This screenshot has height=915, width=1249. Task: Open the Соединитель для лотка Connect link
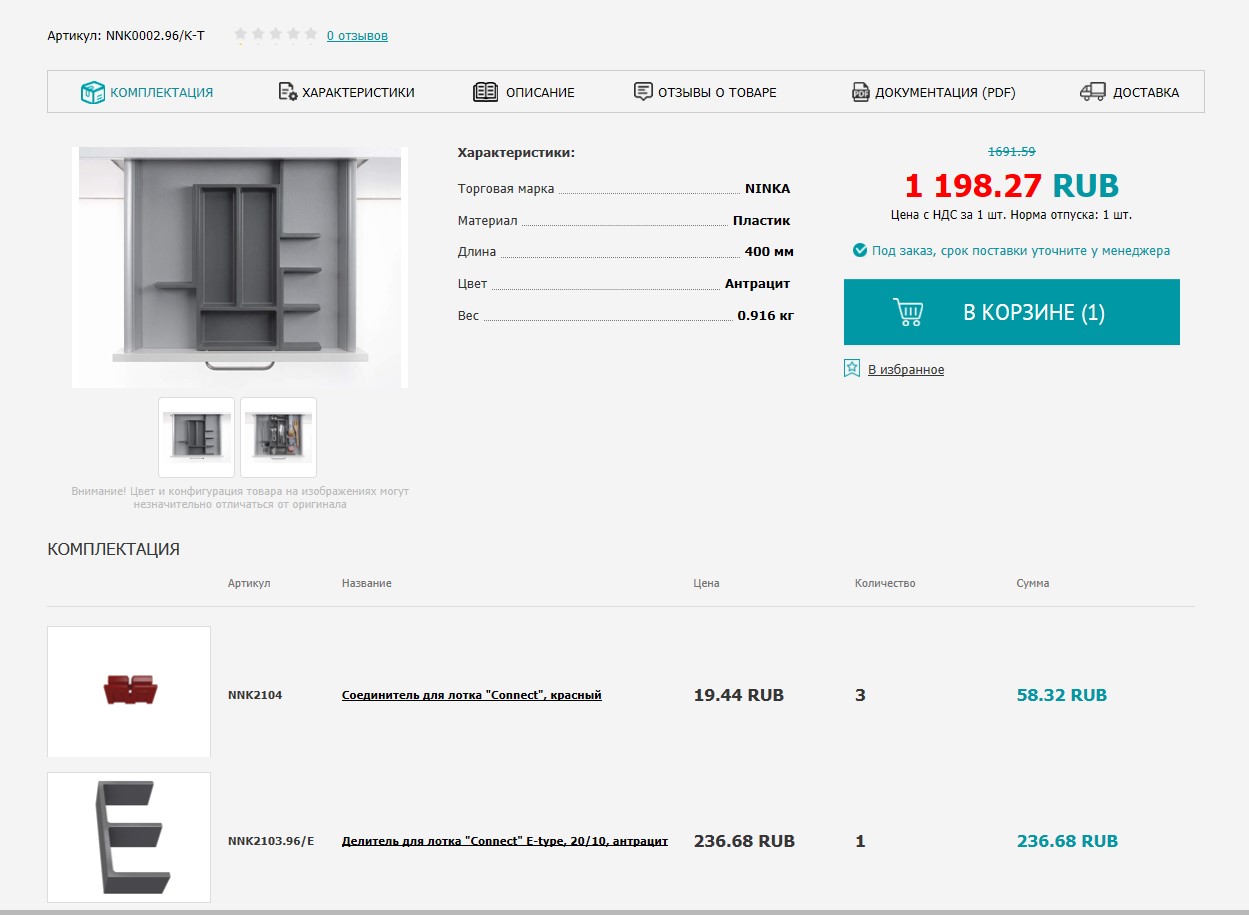click(x=471, y=695)
